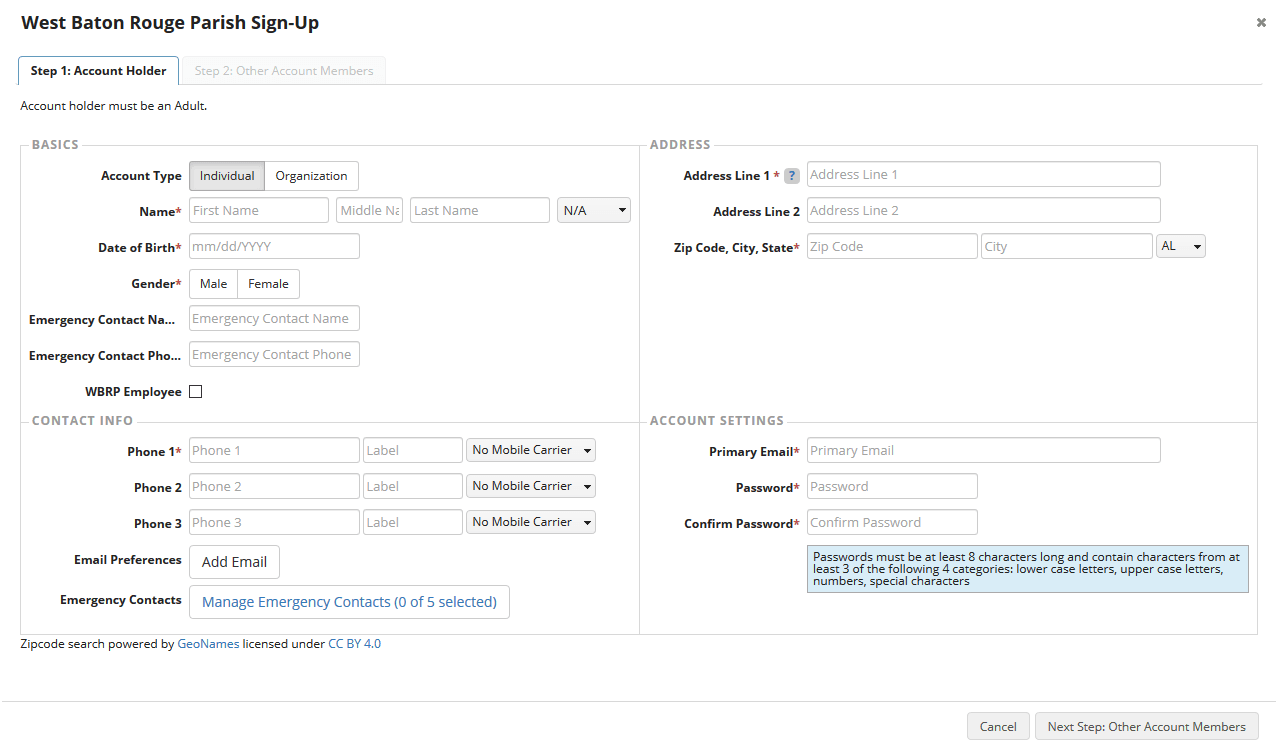Open the CC BY 4.0 license link
Screen dimensions: 1276x752
[354, 644]
